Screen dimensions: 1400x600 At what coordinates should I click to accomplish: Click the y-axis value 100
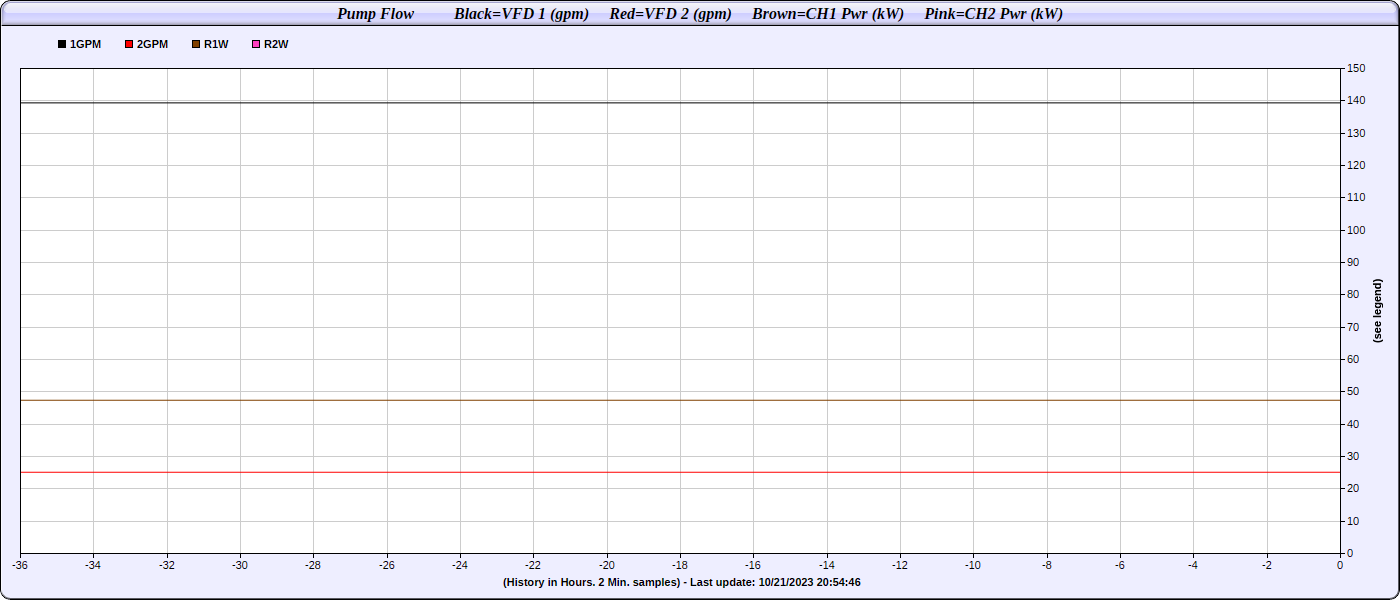[1356, 230]
